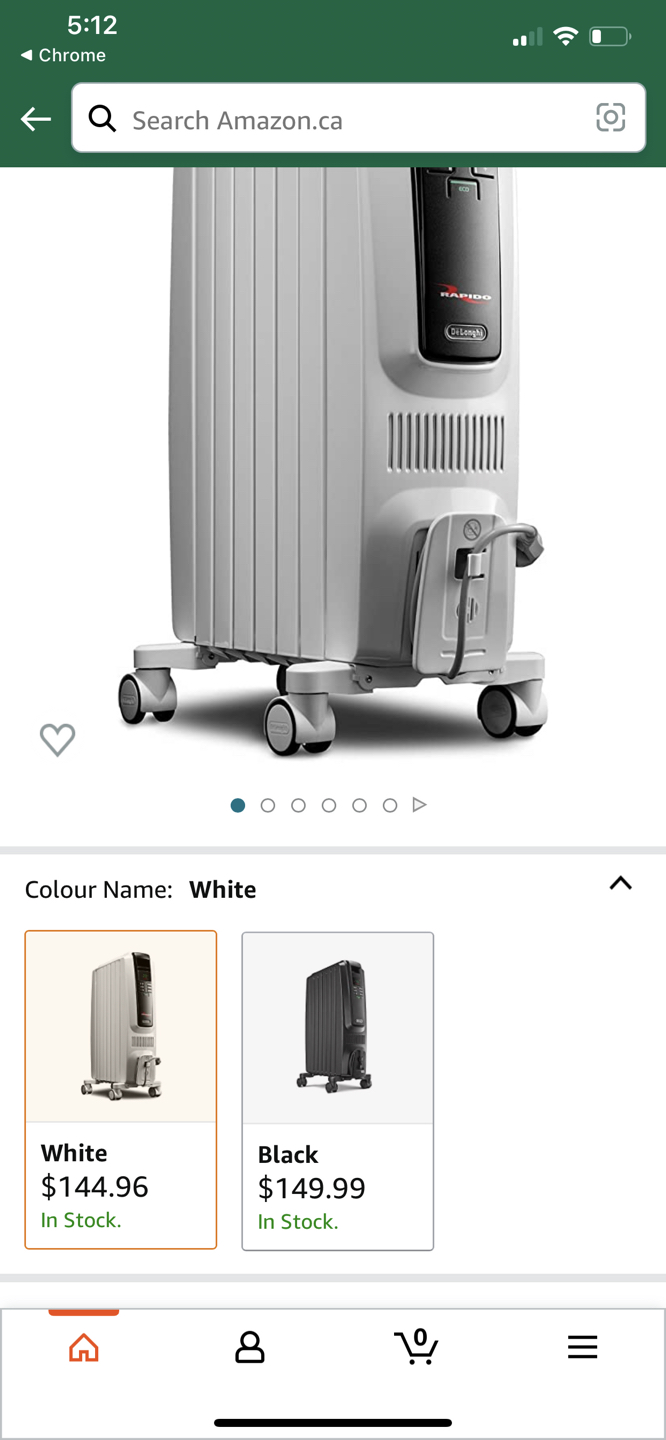Open camera scan search icon

610,118
